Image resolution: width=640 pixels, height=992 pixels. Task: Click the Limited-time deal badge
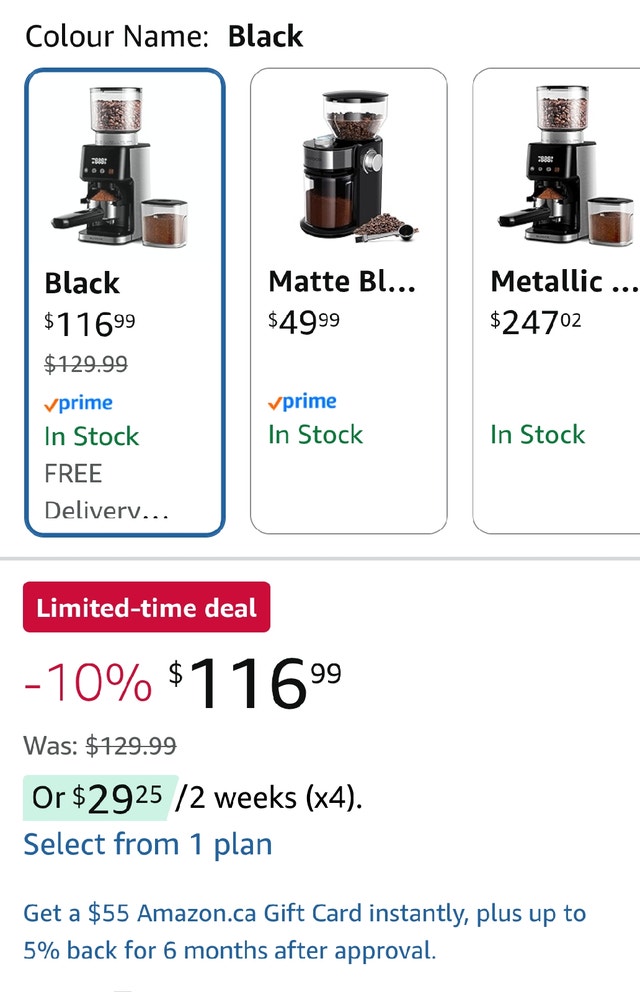pos(146,607)
